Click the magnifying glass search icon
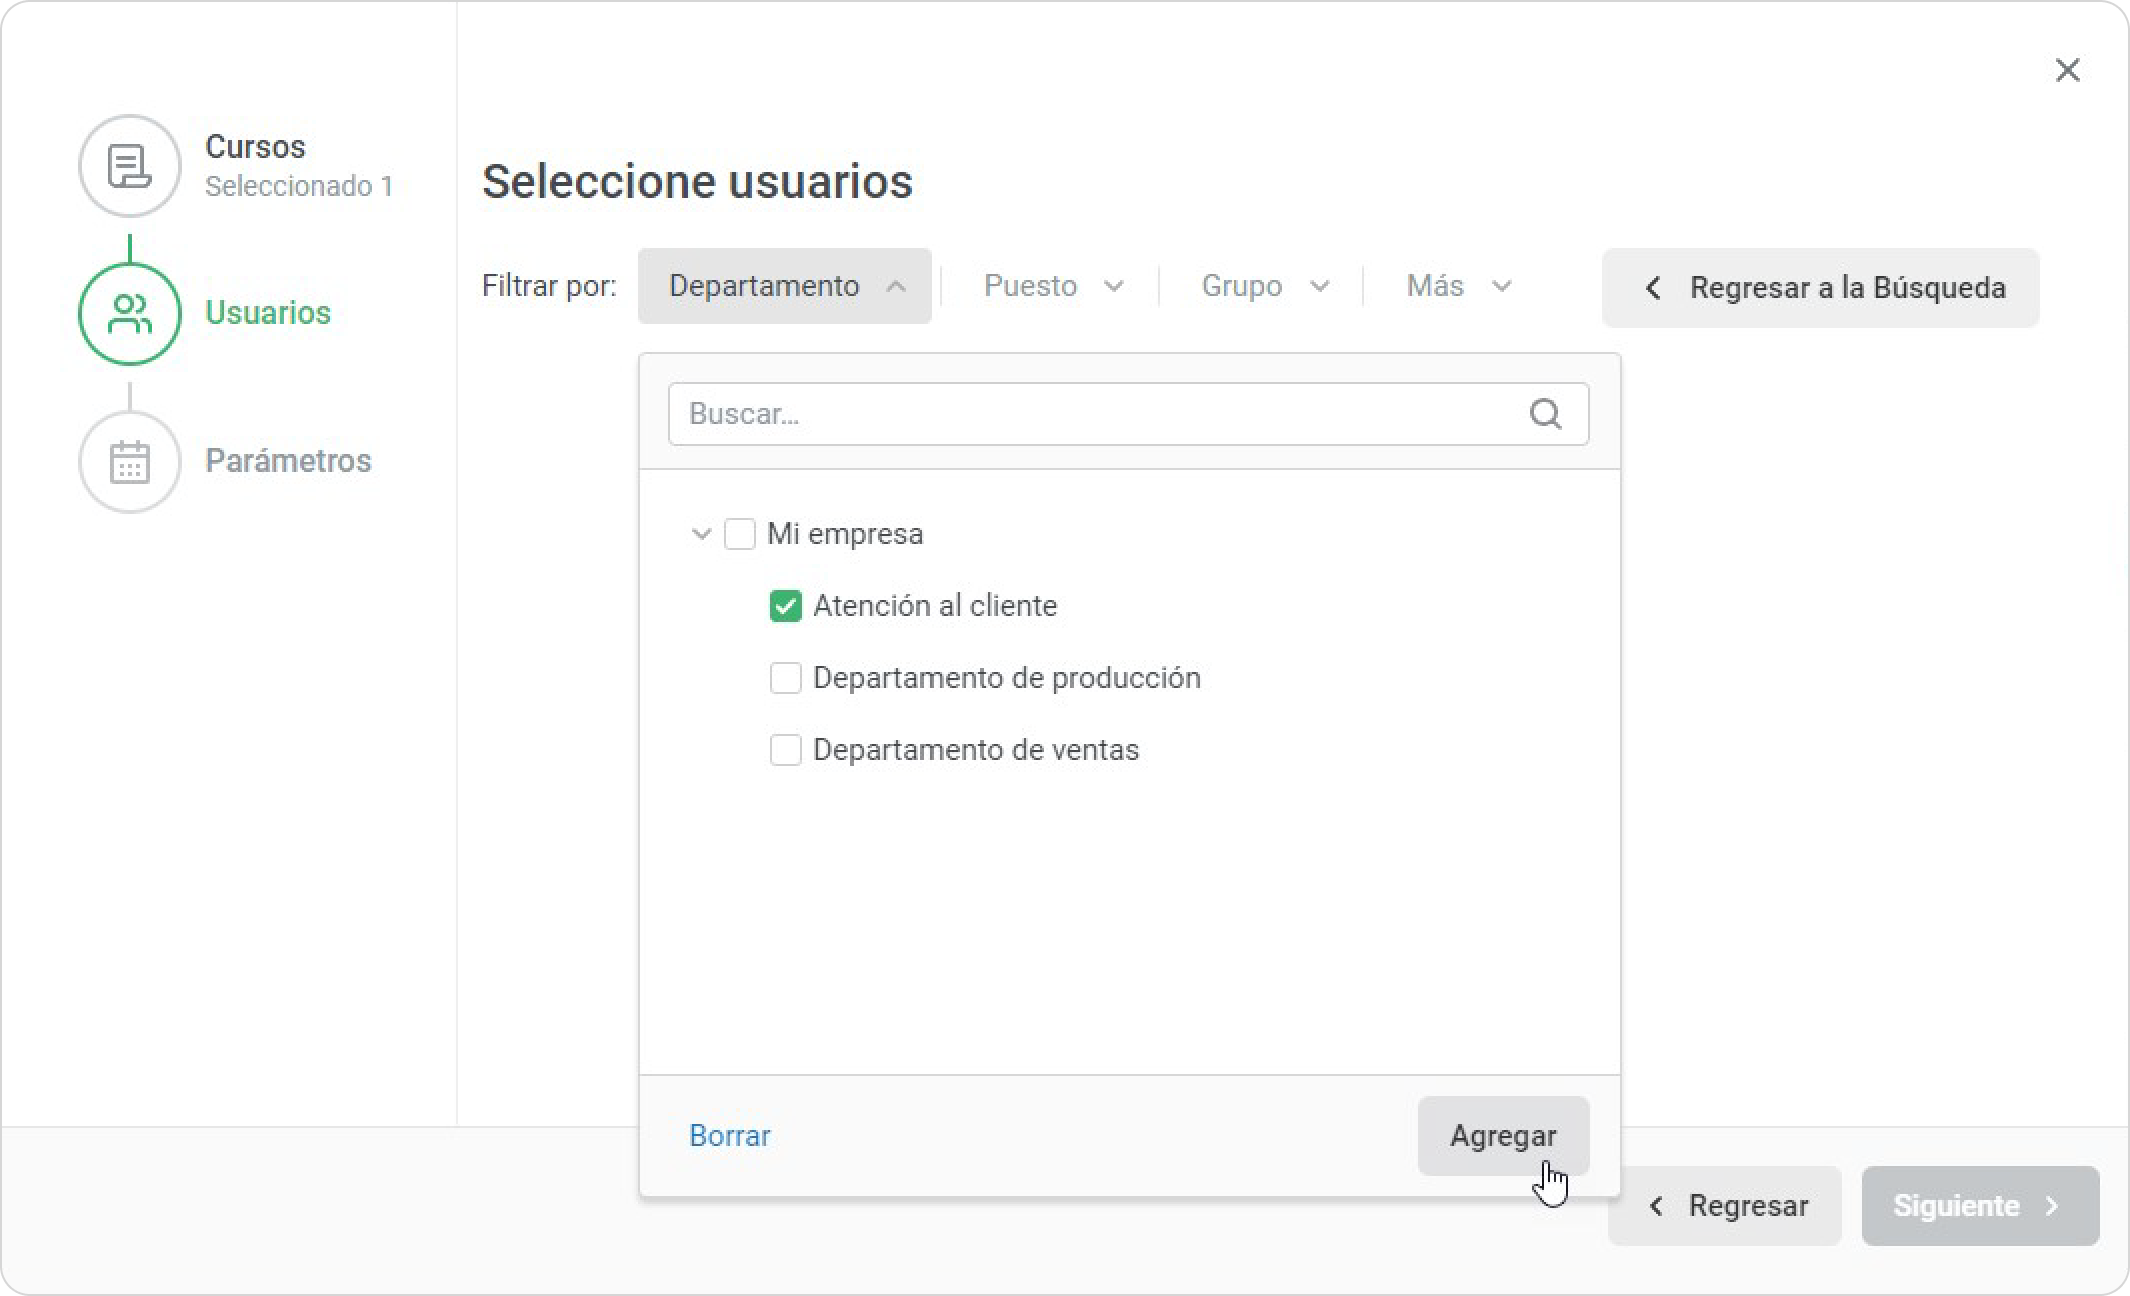Screen dimensions: 2130x1296 click(1545, 414)
